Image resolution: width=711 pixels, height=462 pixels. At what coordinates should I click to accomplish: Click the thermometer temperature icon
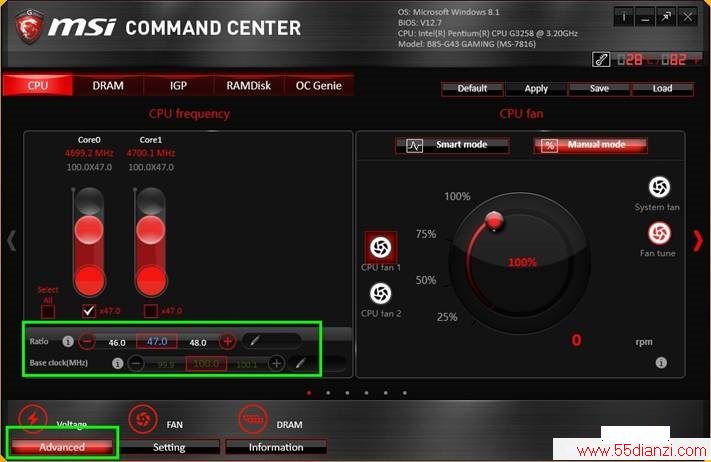click(x=601, y=59)
